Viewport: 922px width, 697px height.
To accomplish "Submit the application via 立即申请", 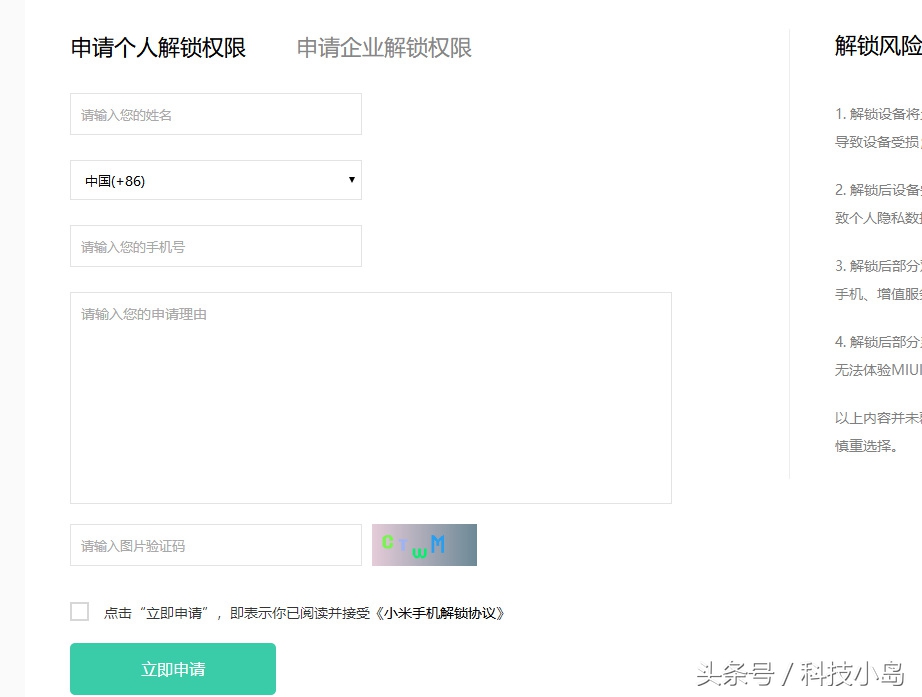I will coord(172,667).
